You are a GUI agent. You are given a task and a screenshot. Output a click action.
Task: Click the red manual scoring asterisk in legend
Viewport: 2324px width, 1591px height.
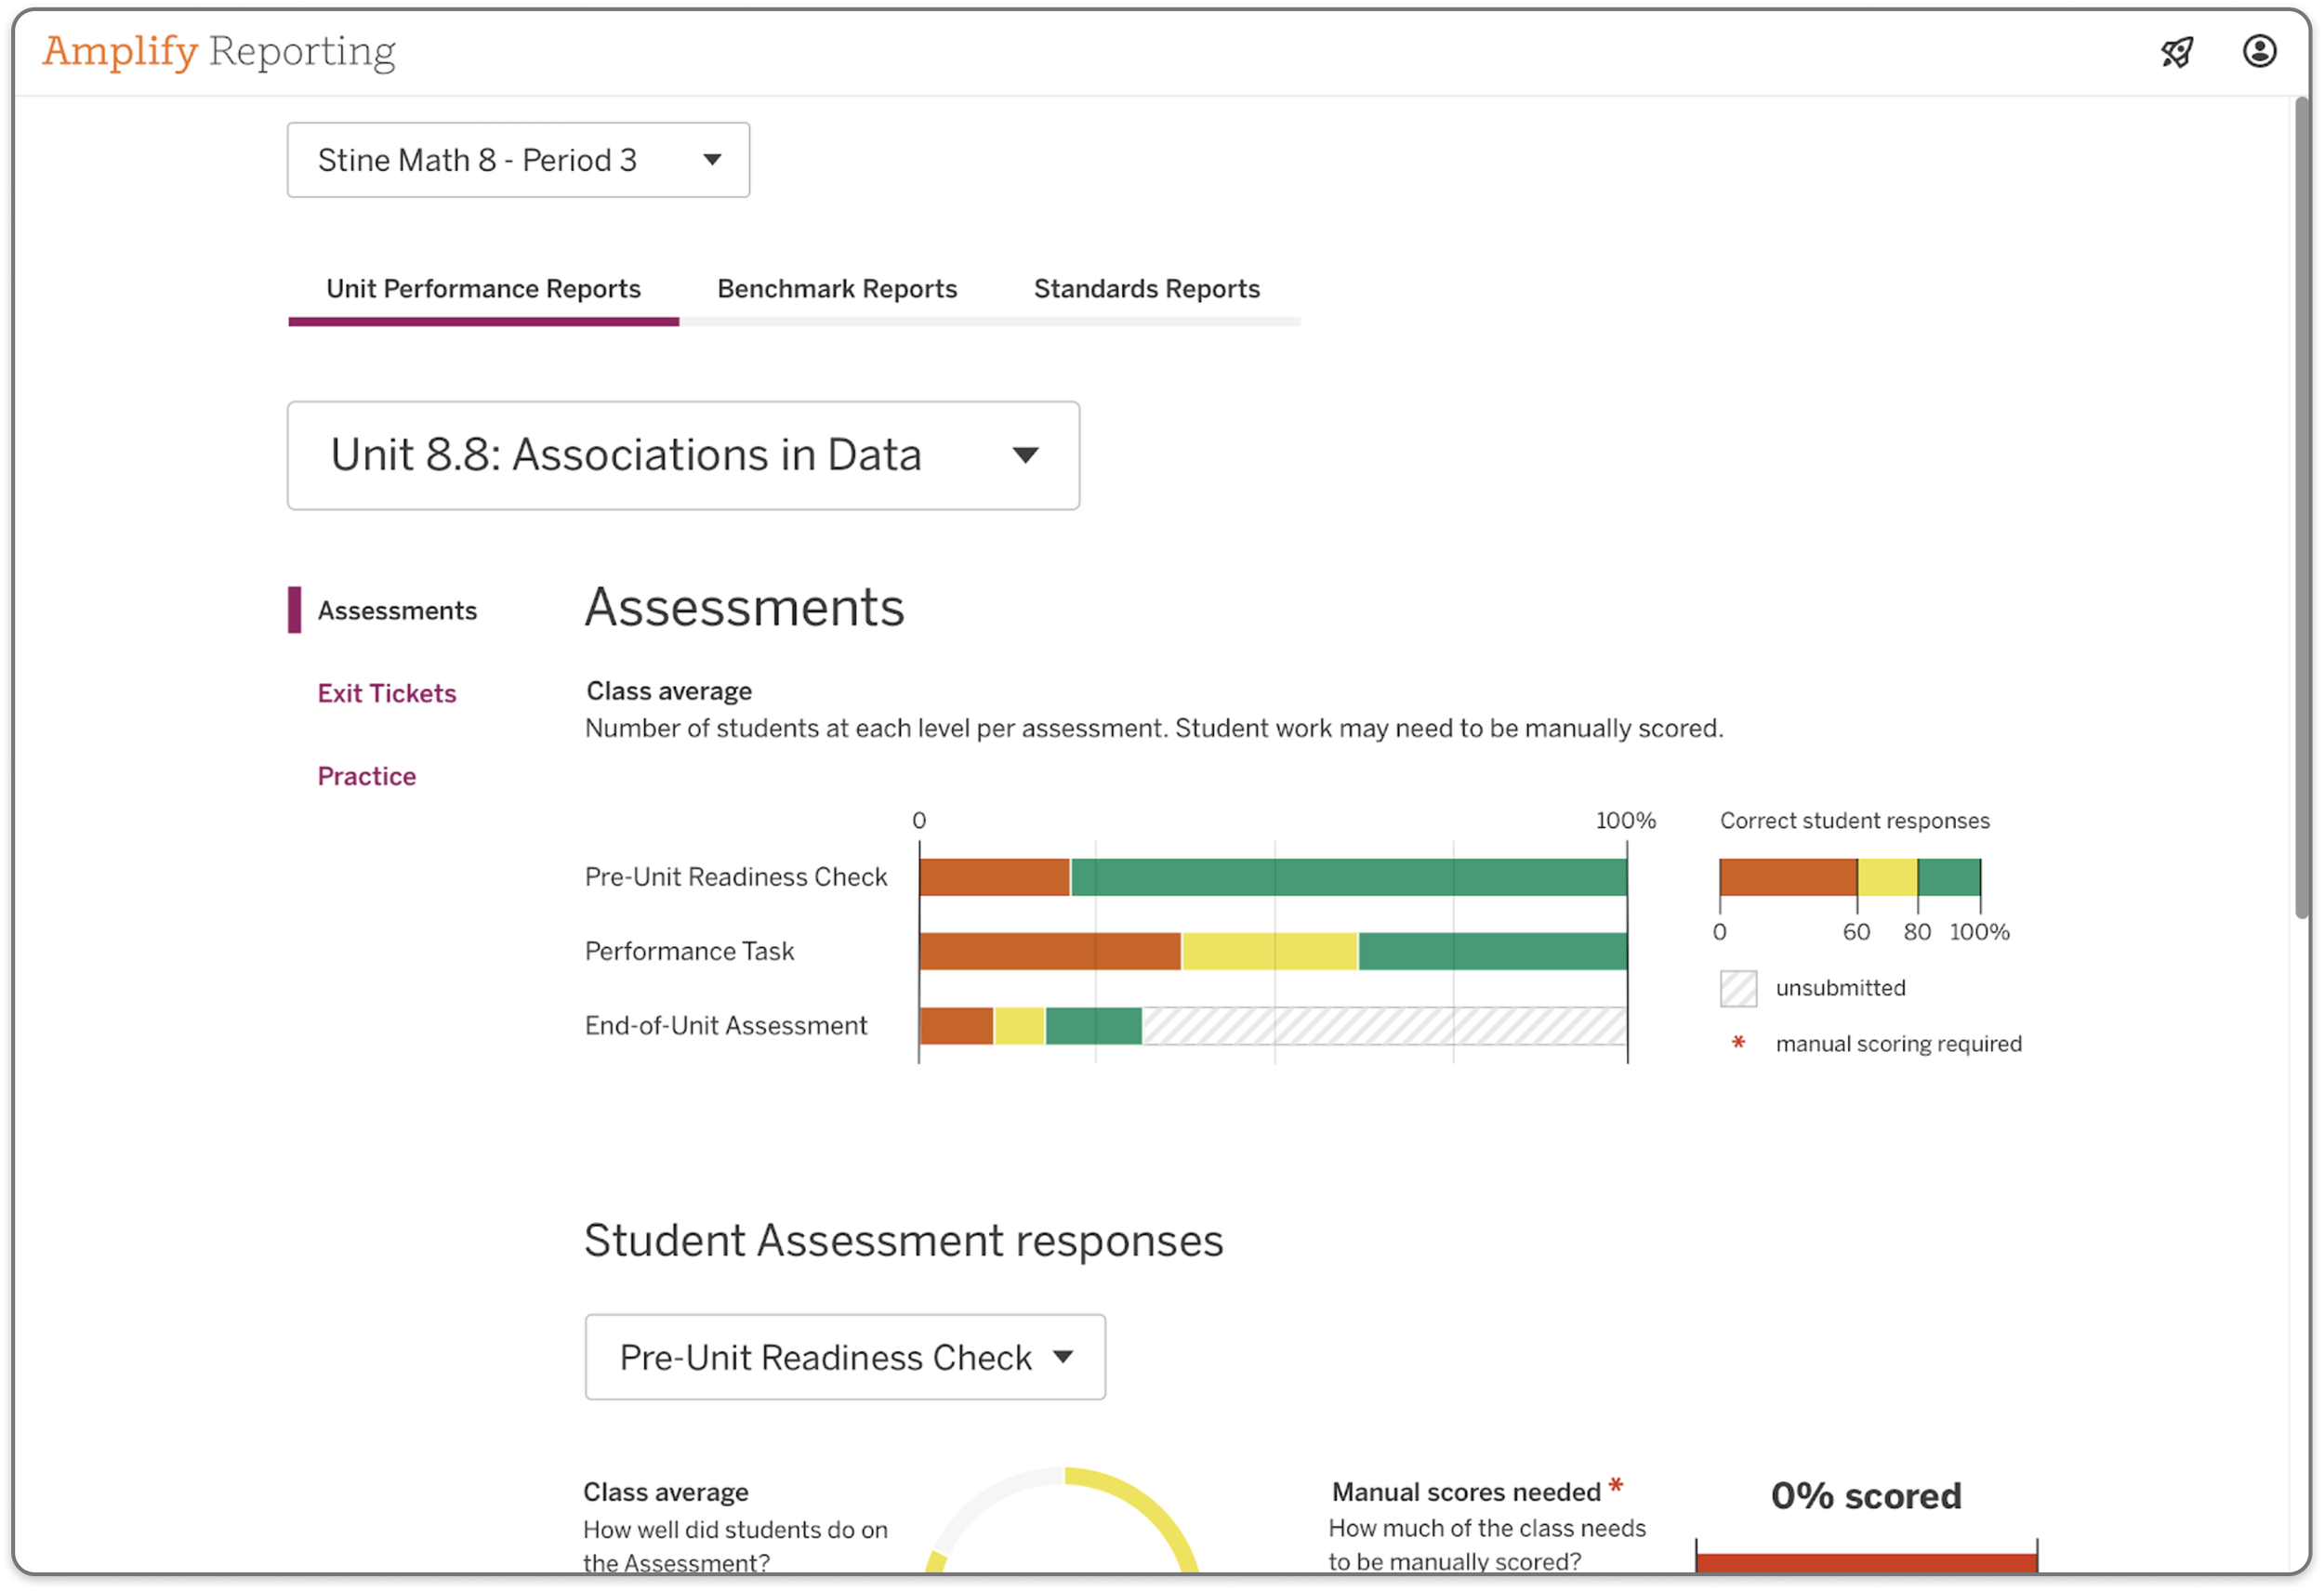point(1738,1043)
